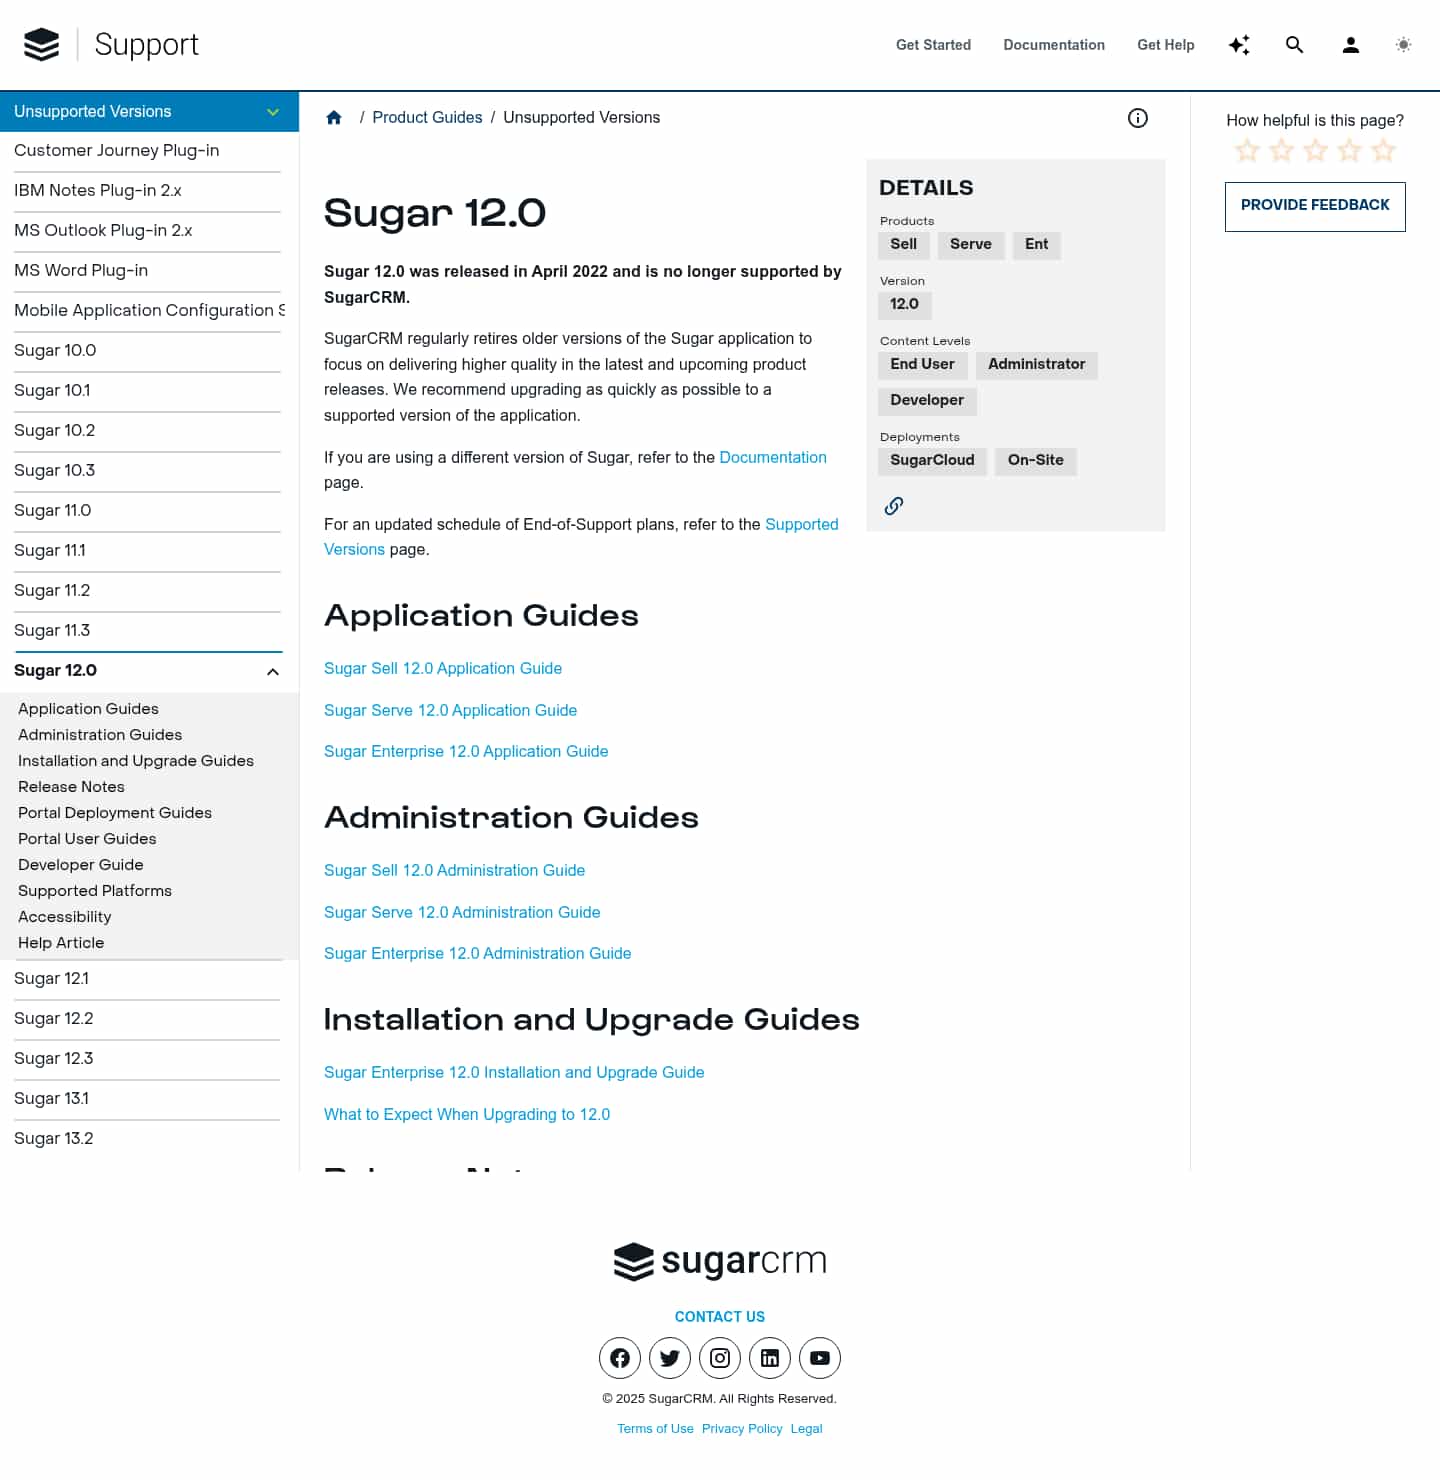This screenshot has height=1480, width=1440.
Task: Click the info icon above the Details panel
Action: [1137, 118]
